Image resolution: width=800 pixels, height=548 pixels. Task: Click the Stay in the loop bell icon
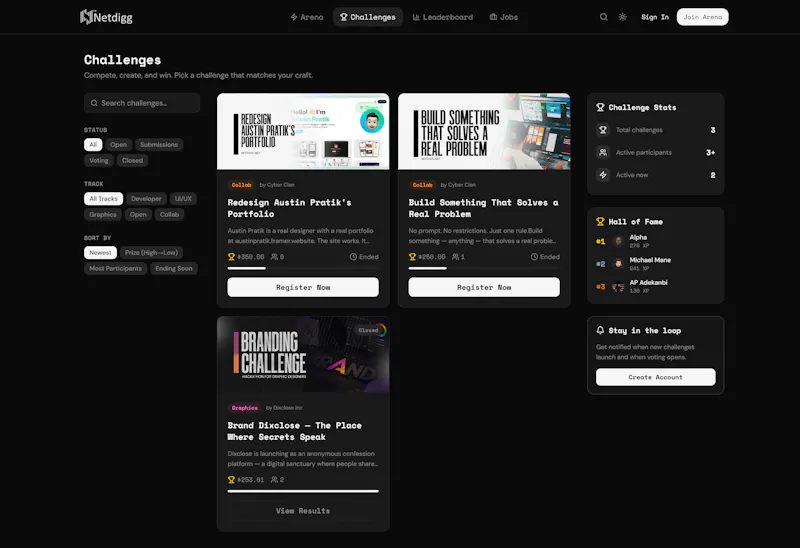click(601, 331)
